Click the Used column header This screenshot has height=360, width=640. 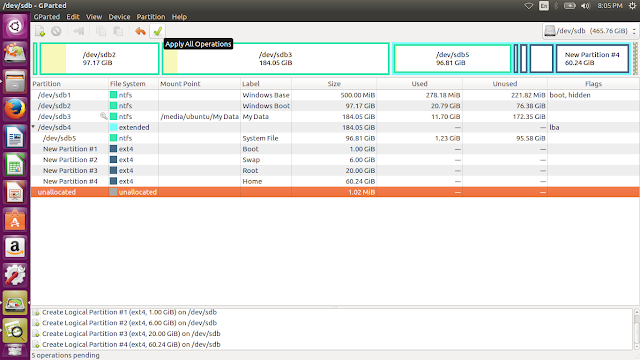(x=420, y=84)
